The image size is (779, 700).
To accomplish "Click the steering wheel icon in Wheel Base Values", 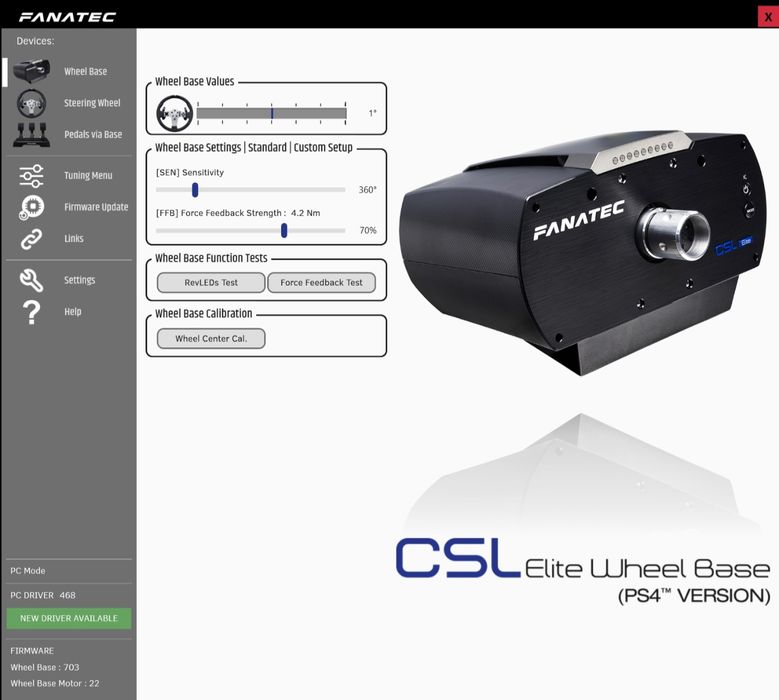I will (174, 113).
